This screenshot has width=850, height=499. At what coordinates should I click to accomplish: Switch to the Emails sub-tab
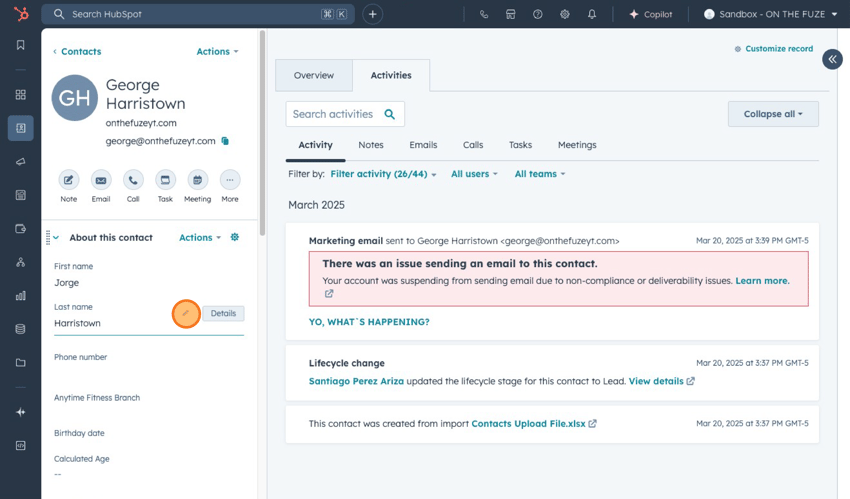423,145
